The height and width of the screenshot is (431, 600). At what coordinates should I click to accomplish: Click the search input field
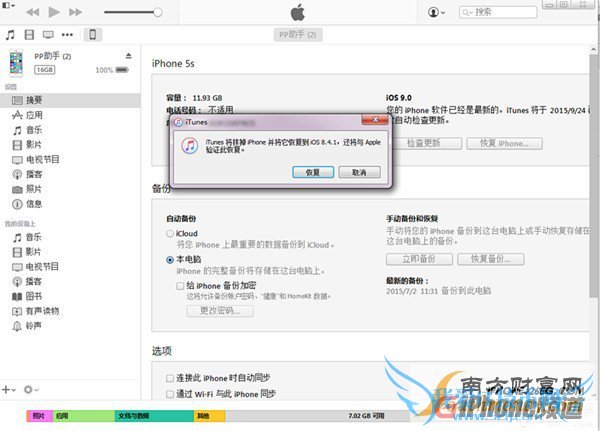coord(498,12)
